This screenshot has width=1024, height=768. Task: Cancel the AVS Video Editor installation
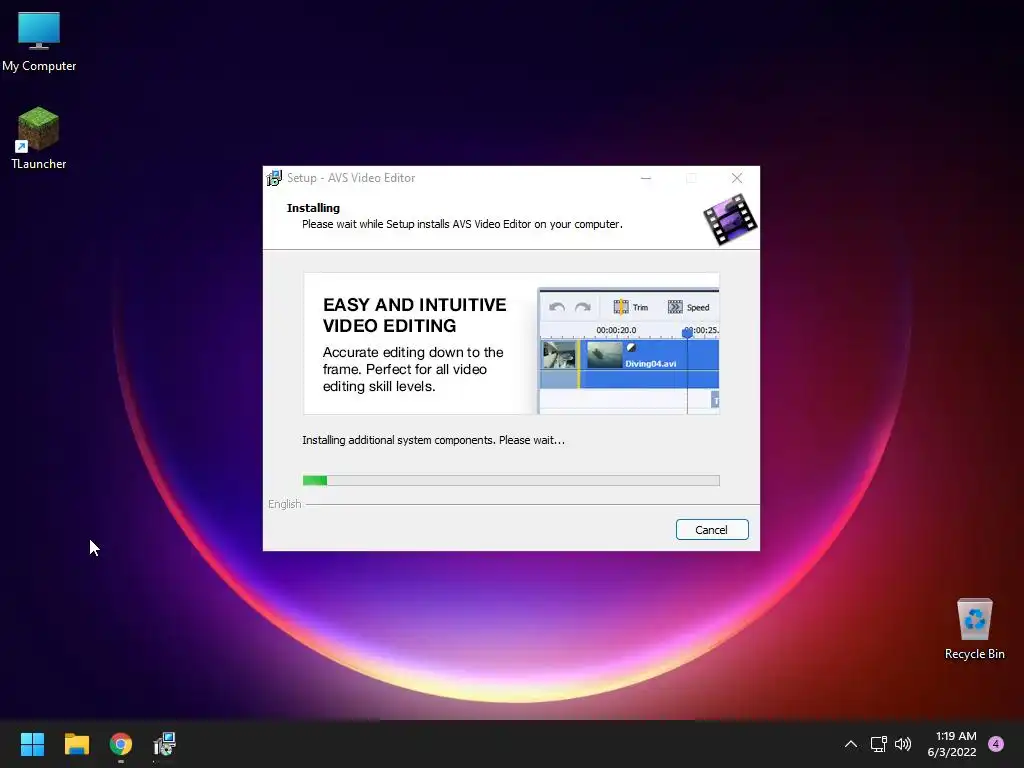[712, 530]
